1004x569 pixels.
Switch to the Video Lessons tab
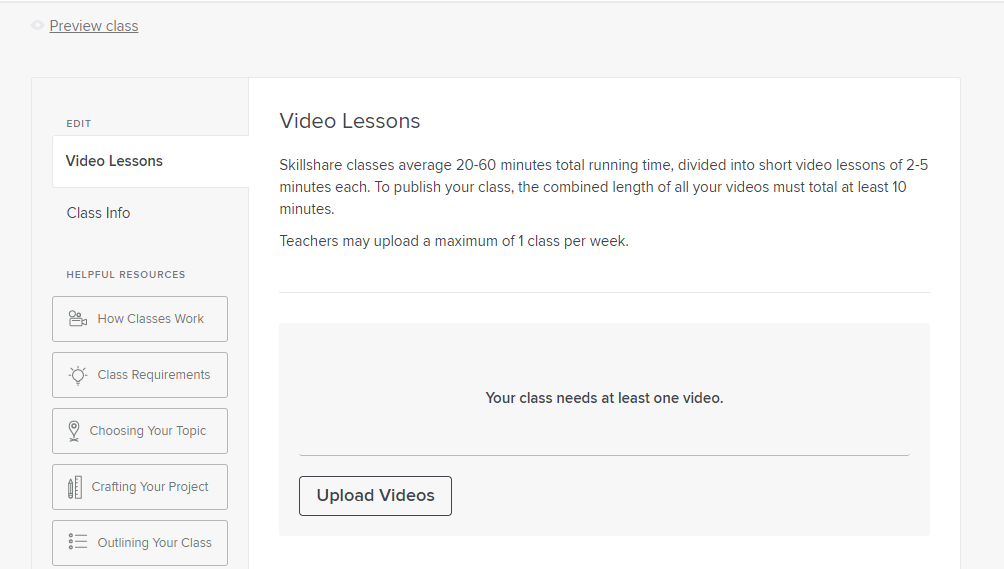click(x=114, y=161)
